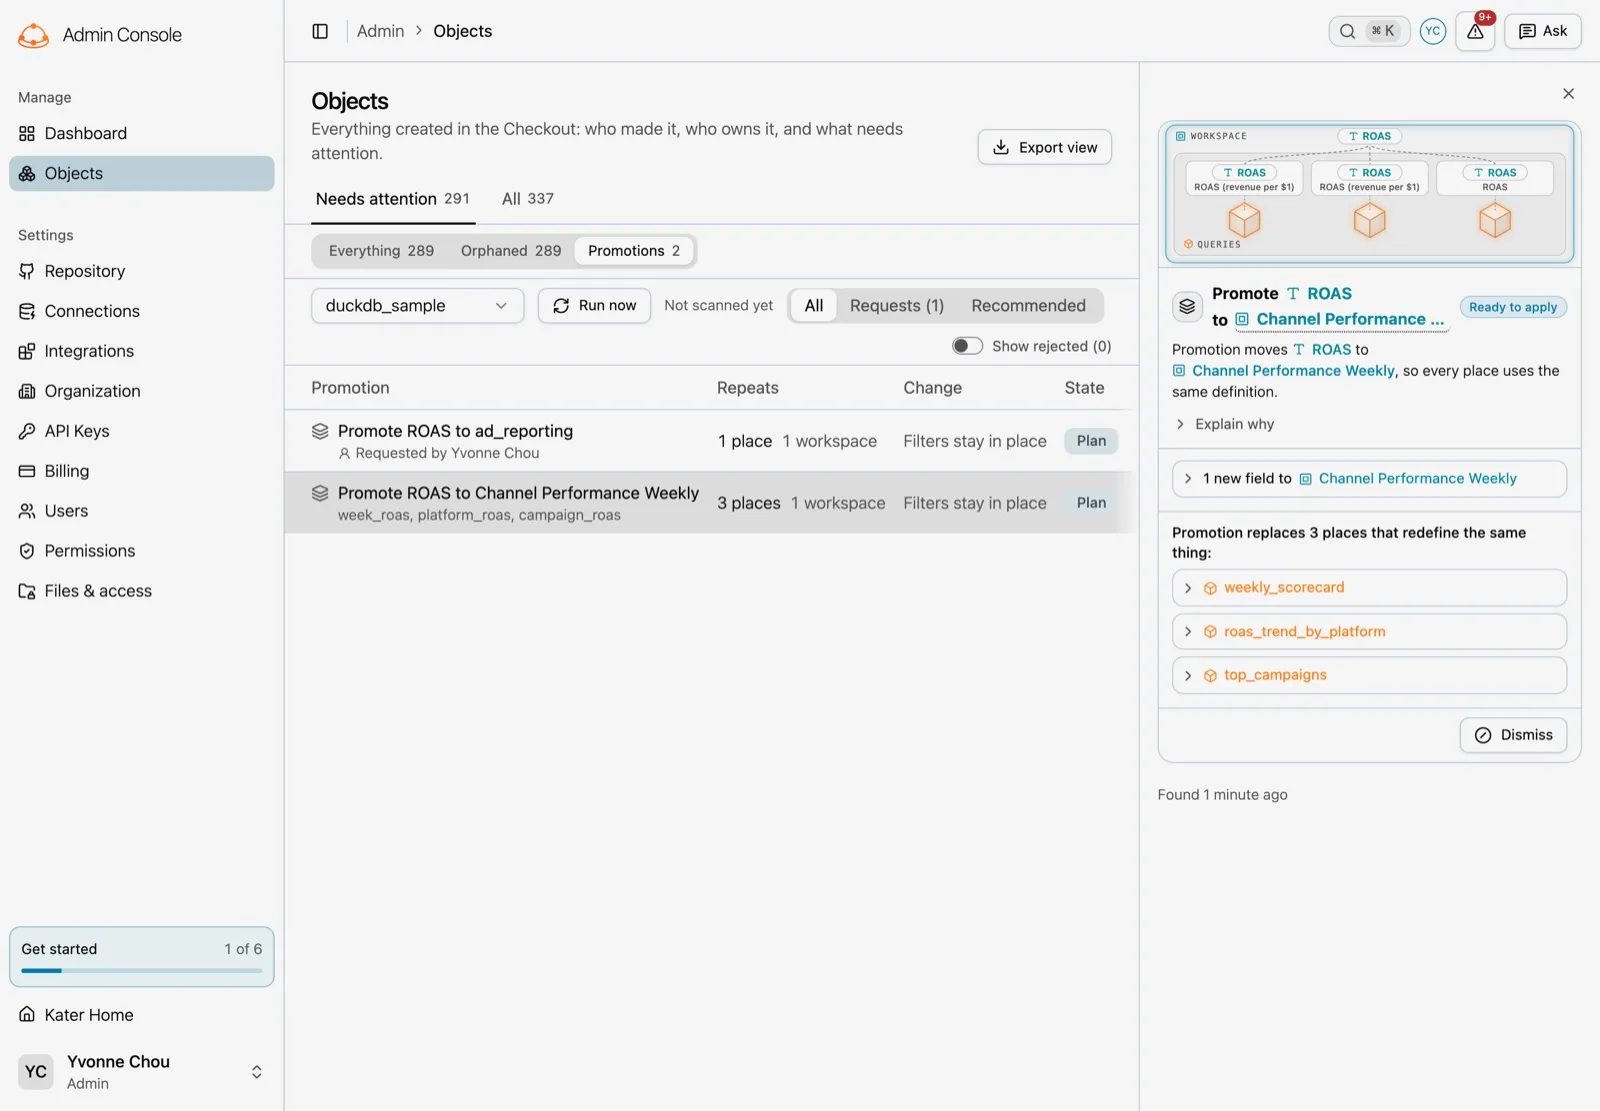This screenshot has height=1111, width=1600.
Task: Open Dashboard from the sidebar
Action: point(141,133)
